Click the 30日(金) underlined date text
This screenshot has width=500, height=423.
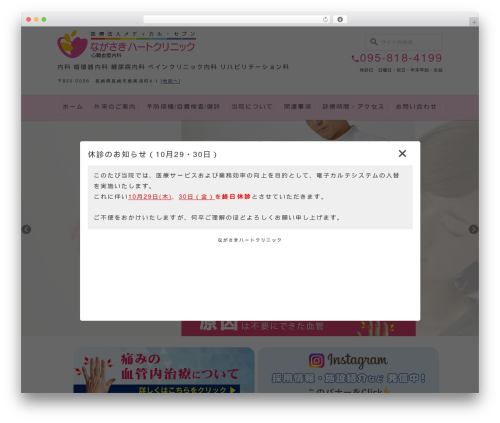point(196,197)
